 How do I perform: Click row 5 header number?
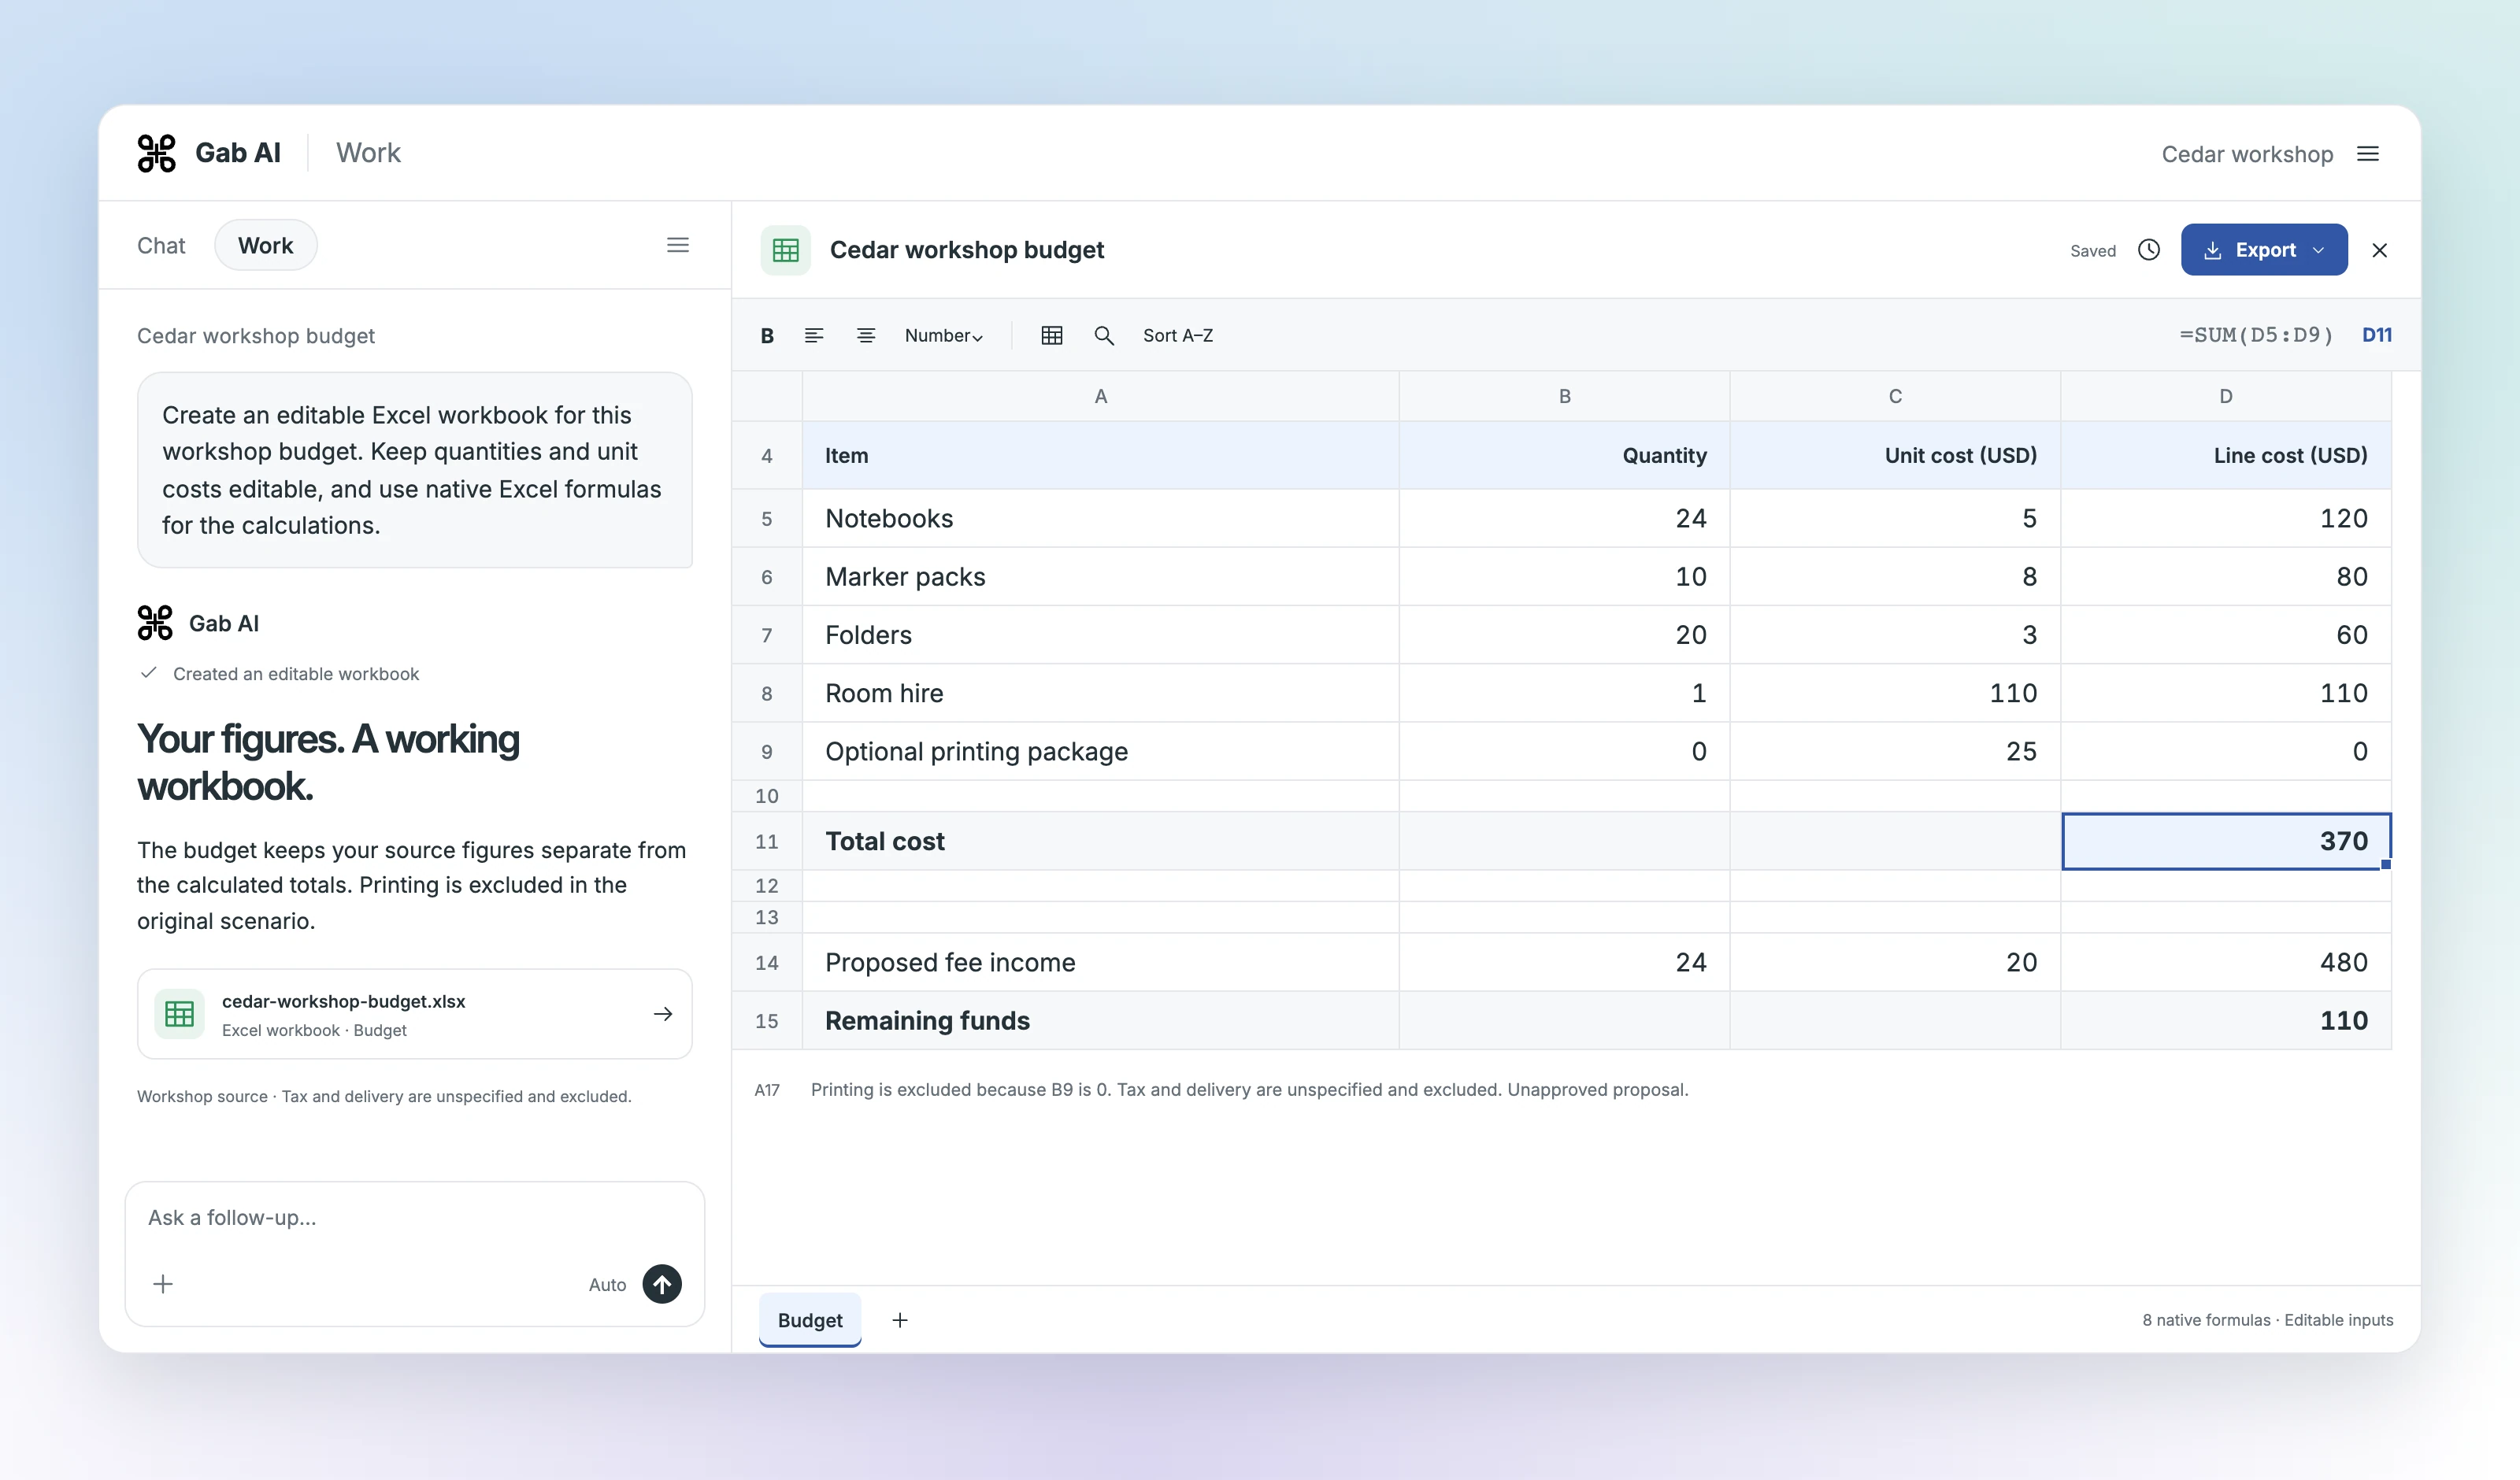767,518
